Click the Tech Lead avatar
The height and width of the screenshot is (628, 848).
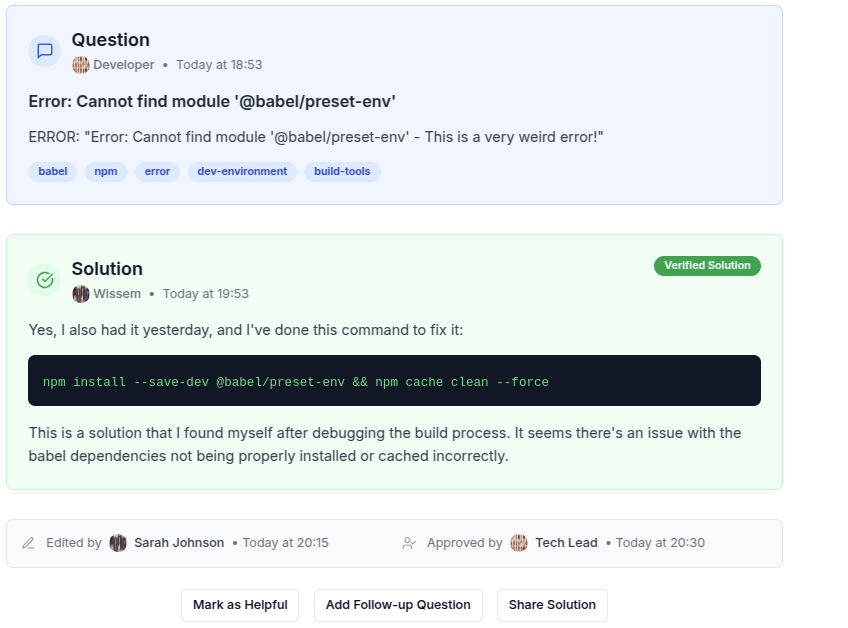[519, 543]
